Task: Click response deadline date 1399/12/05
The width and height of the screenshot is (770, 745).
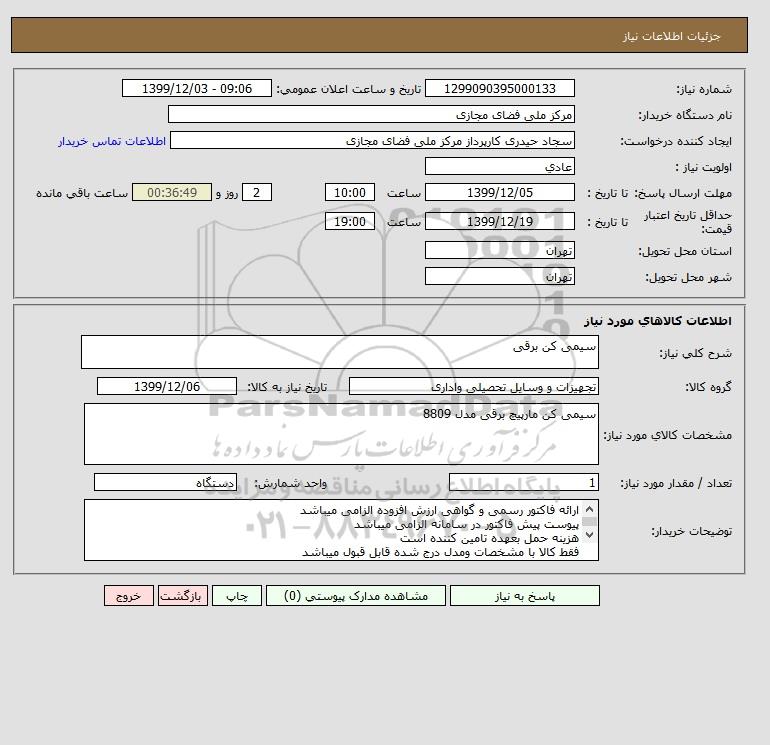Action: 499,193
